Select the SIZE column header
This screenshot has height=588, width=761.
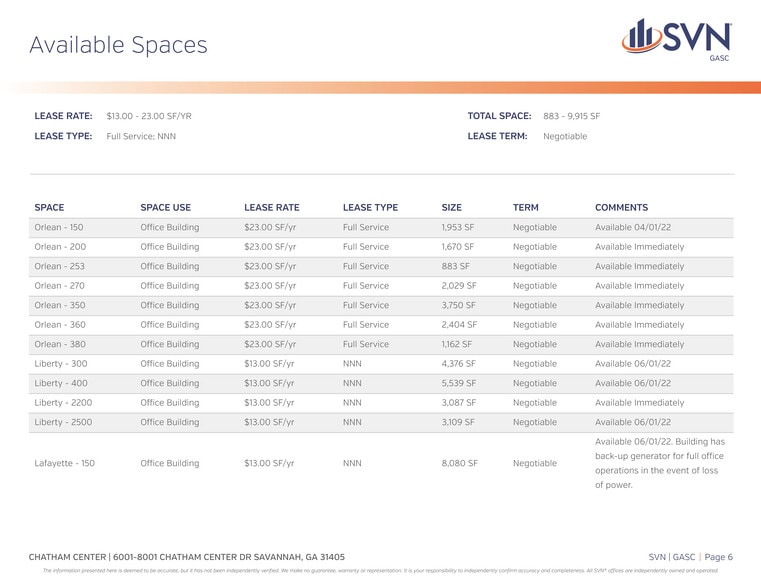pos(451,208)
